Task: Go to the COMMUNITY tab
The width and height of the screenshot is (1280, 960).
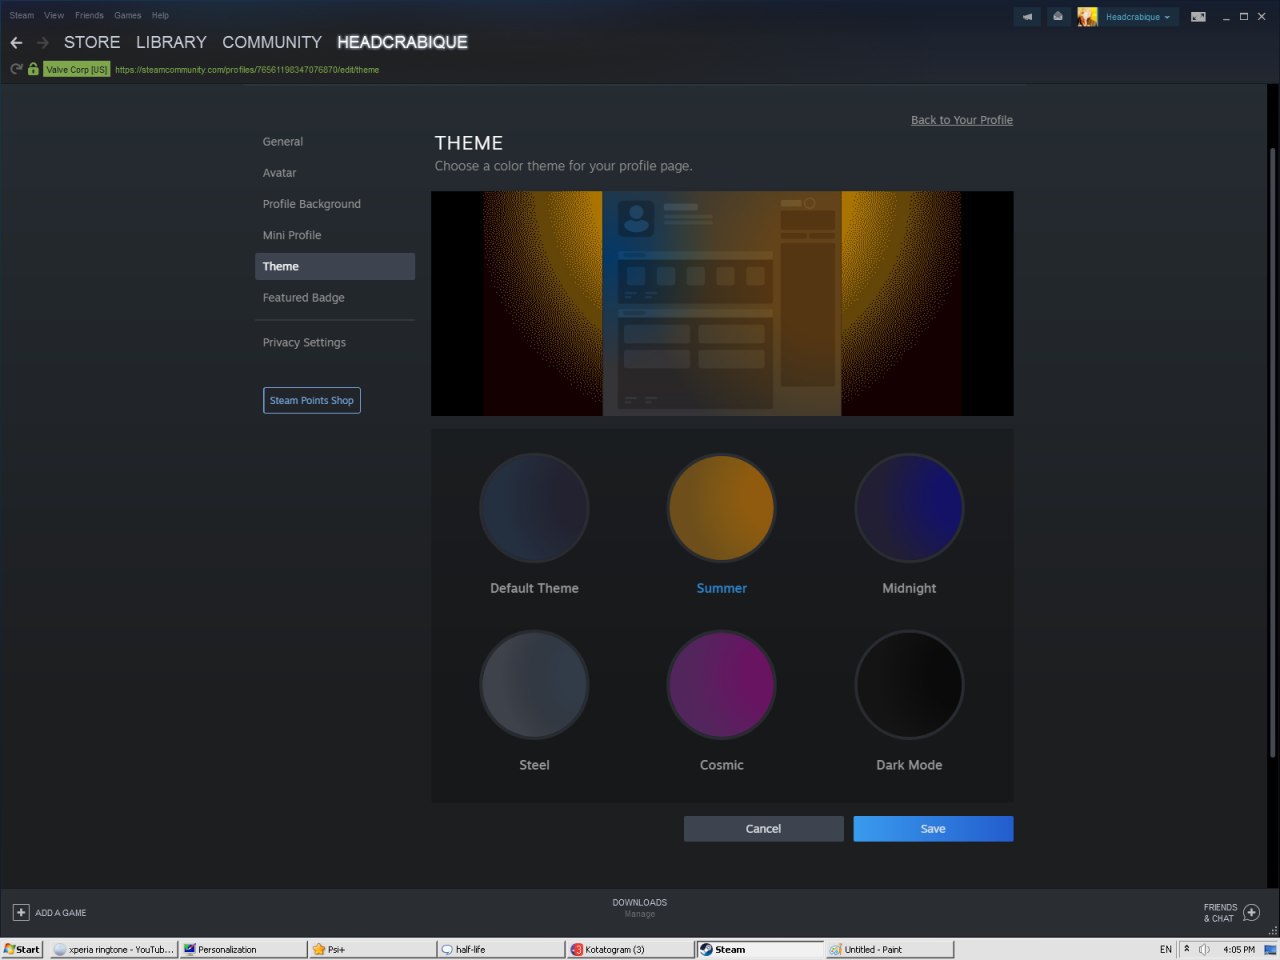Action: pyautogui.click(x=272, y=42)
